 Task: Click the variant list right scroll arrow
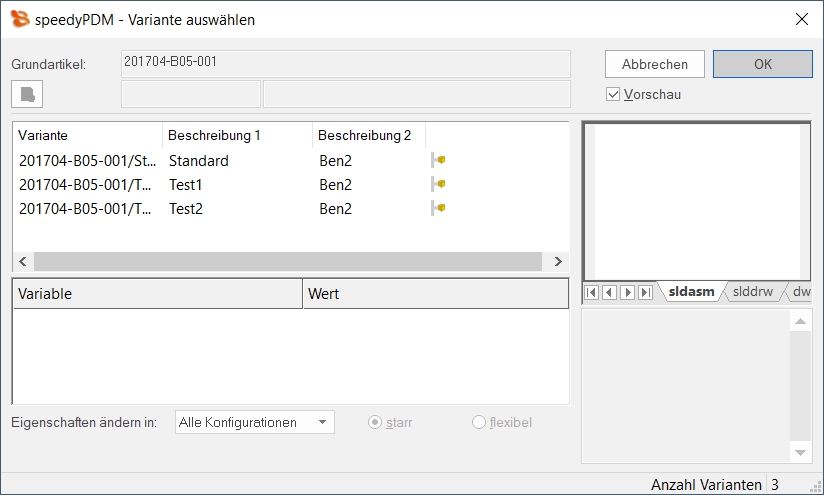coord(558,261)
